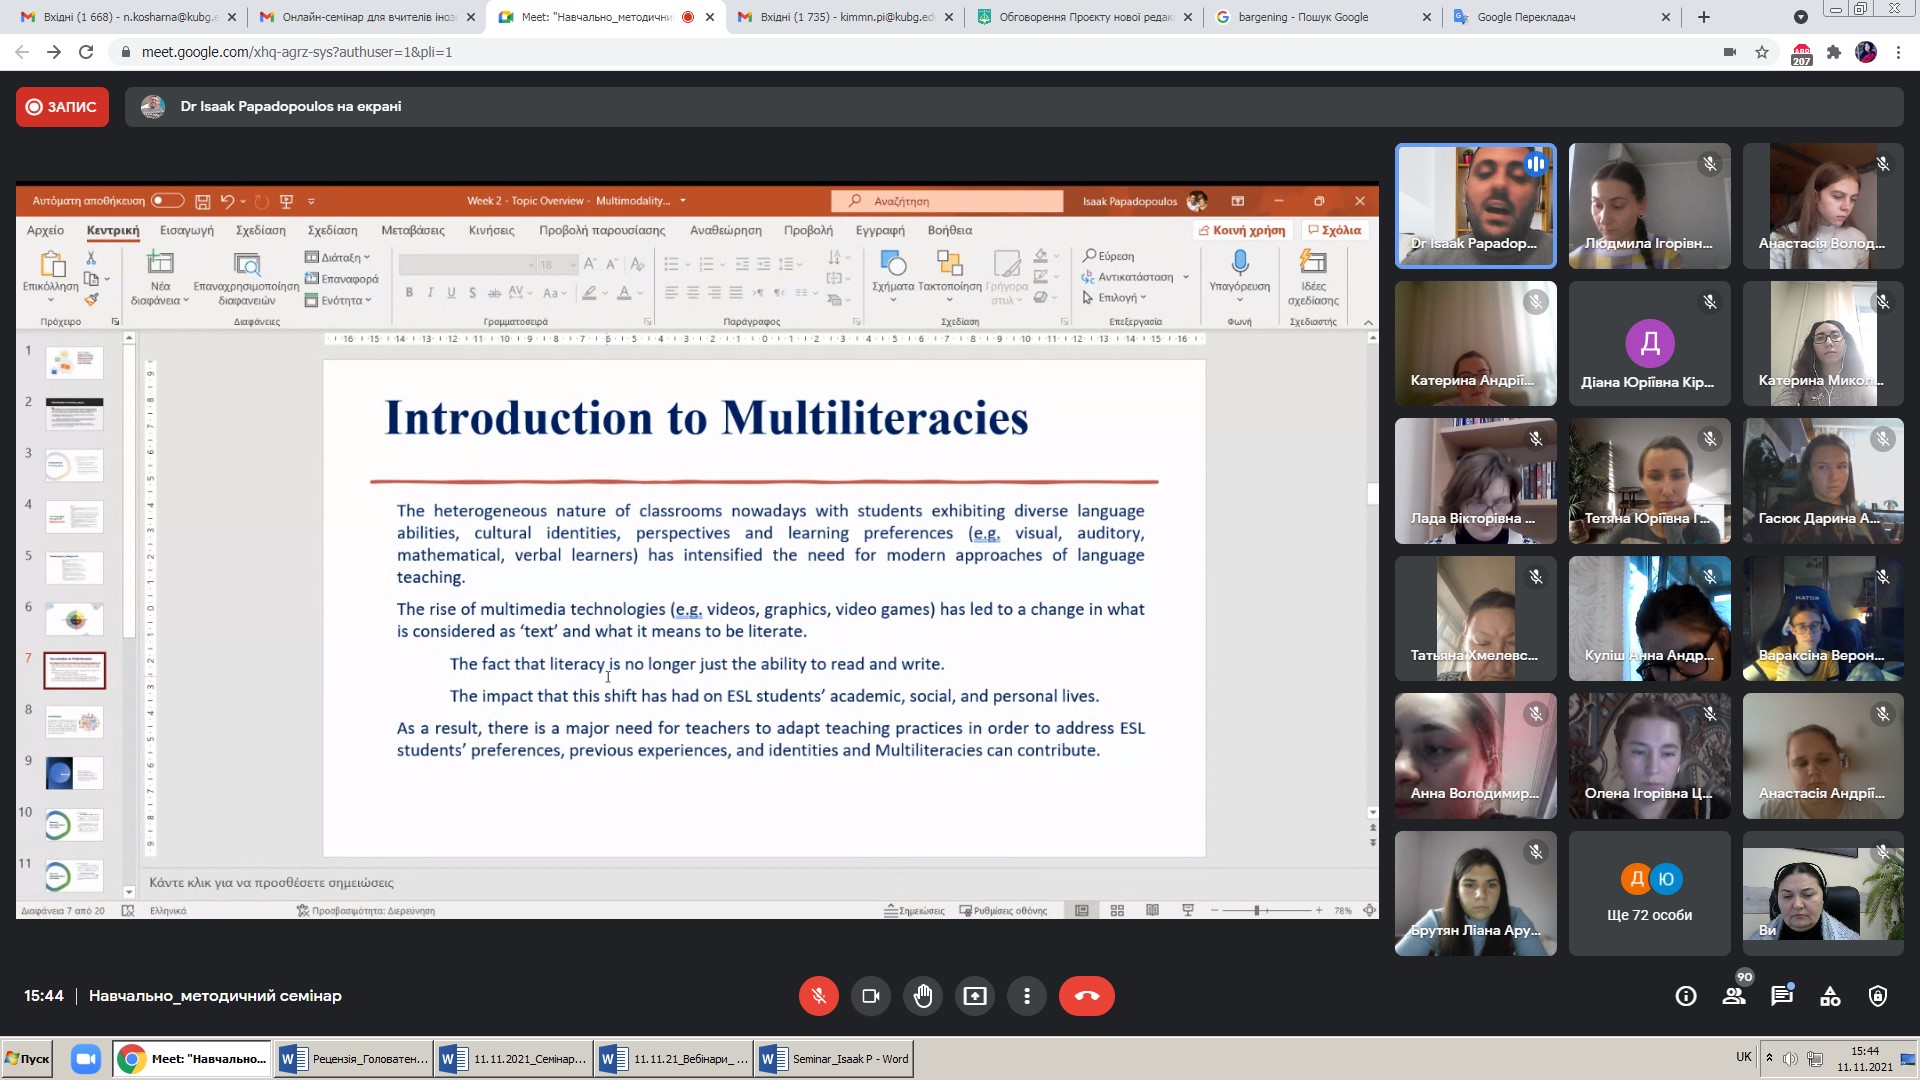This screenshot has width=1920, height=1080.
Task: Open Chrome three-dot menu
Action: (x=1898, y=52)
